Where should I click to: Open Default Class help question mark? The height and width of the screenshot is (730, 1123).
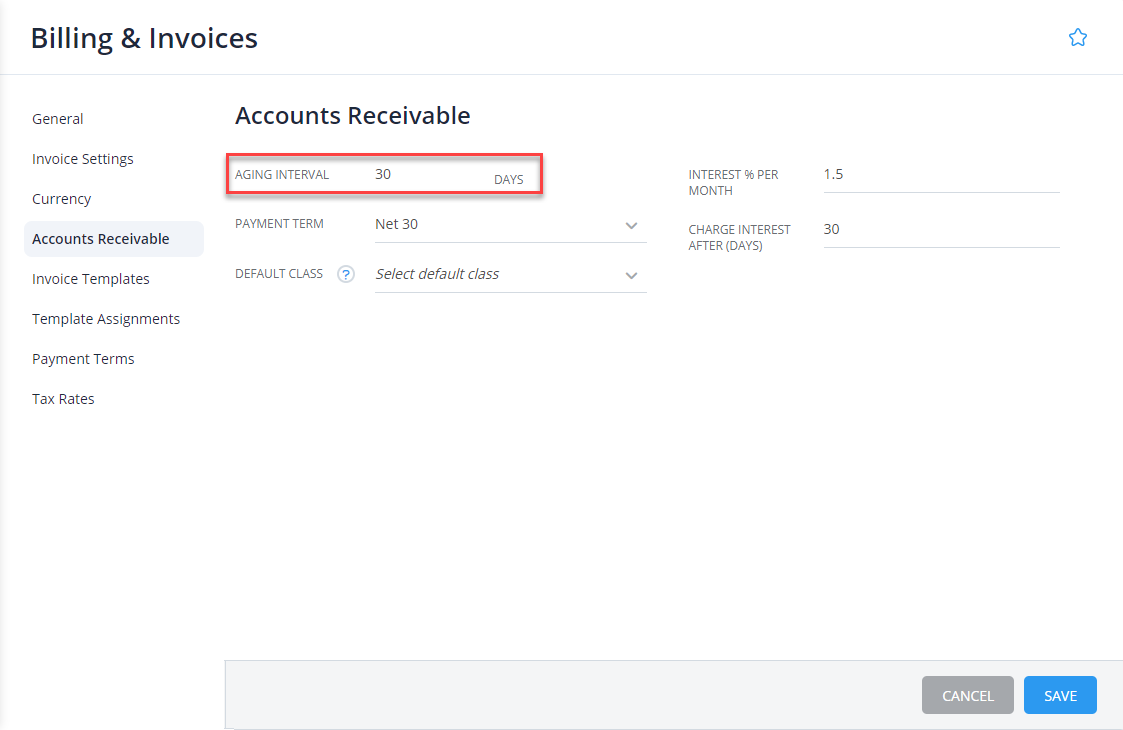point(346,274)
